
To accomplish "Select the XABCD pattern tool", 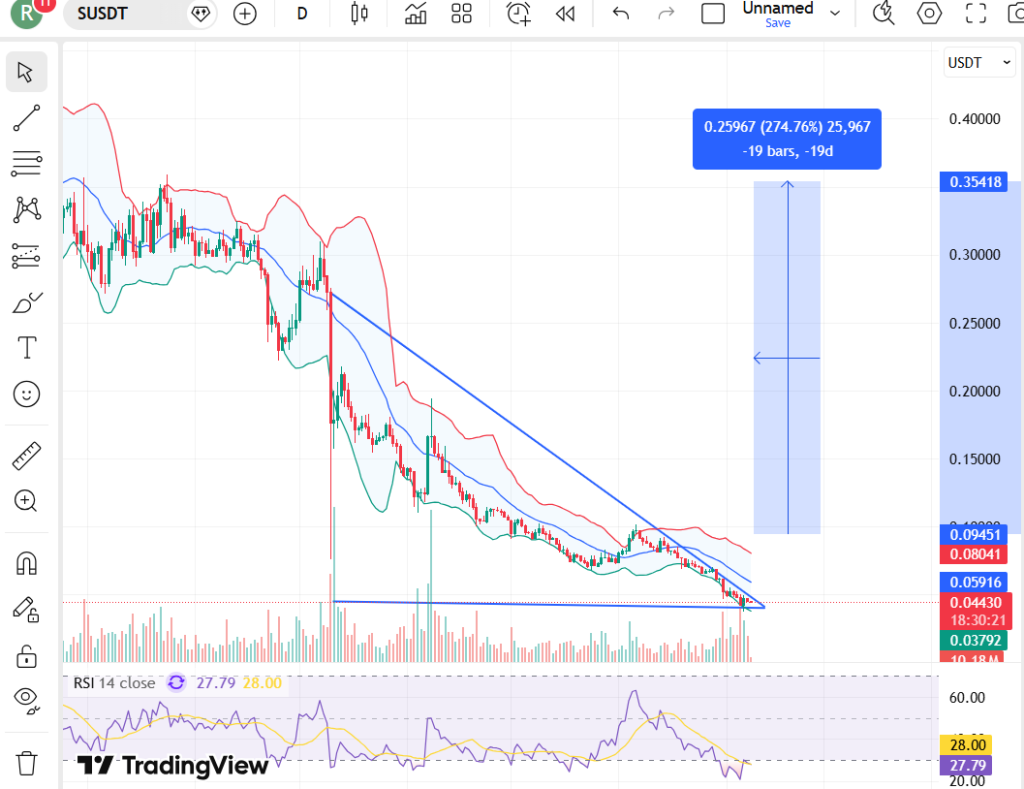I will tap(26, 209).
